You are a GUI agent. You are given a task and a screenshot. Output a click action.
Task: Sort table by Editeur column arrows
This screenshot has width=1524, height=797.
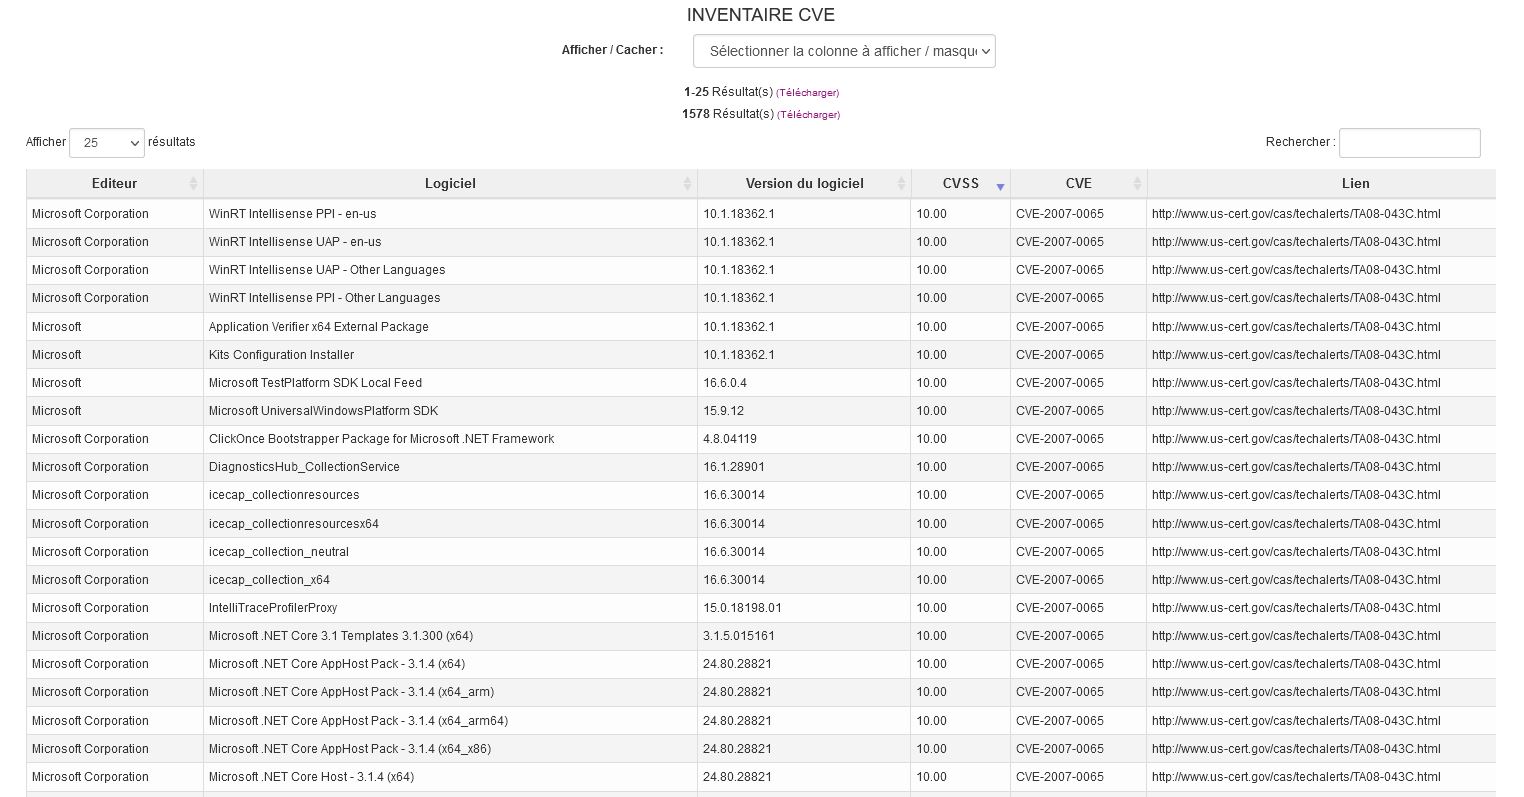pos(193,184)
